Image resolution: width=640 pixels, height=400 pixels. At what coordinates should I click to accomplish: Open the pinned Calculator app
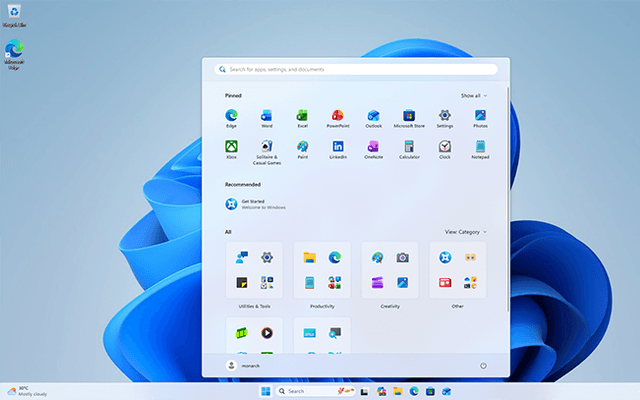pos(409,149)
